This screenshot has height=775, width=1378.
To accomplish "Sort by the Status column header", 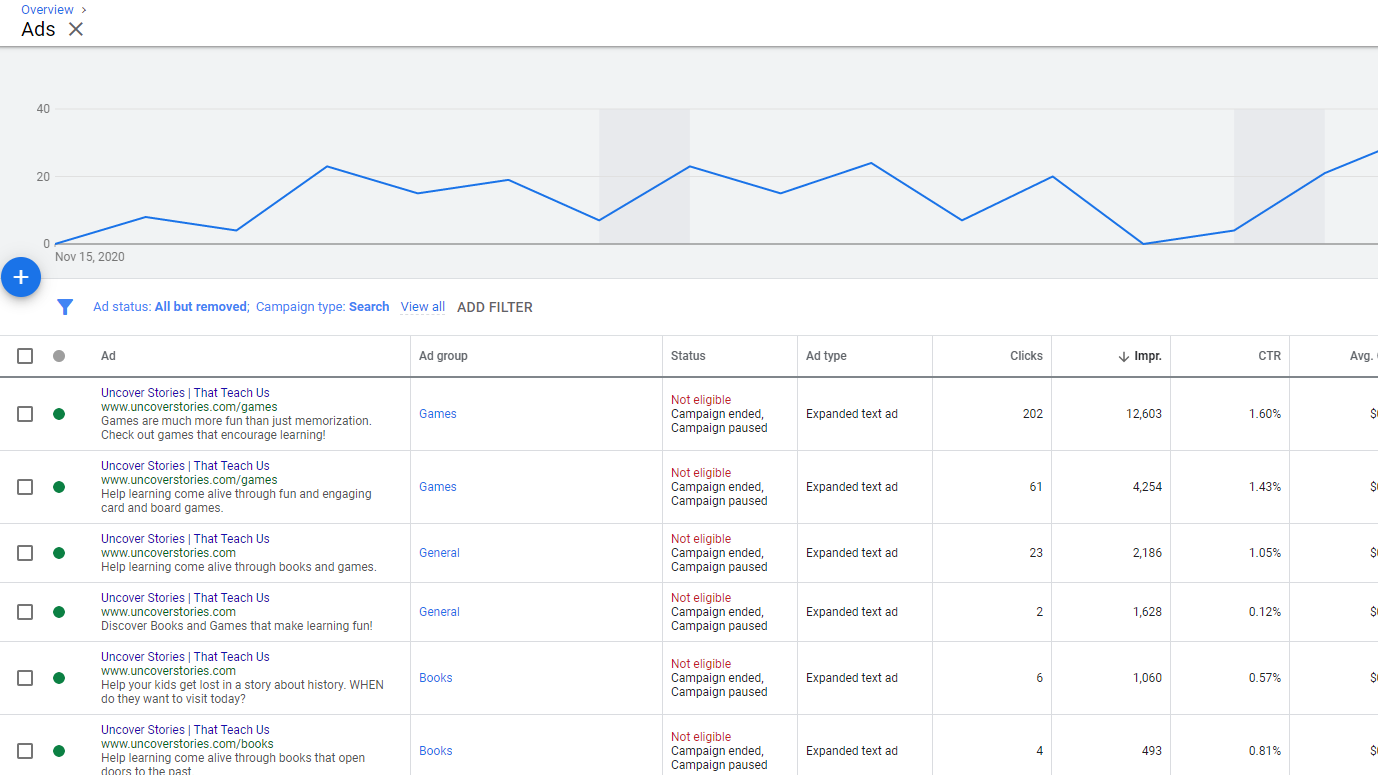I will click(x=688, y=356).
